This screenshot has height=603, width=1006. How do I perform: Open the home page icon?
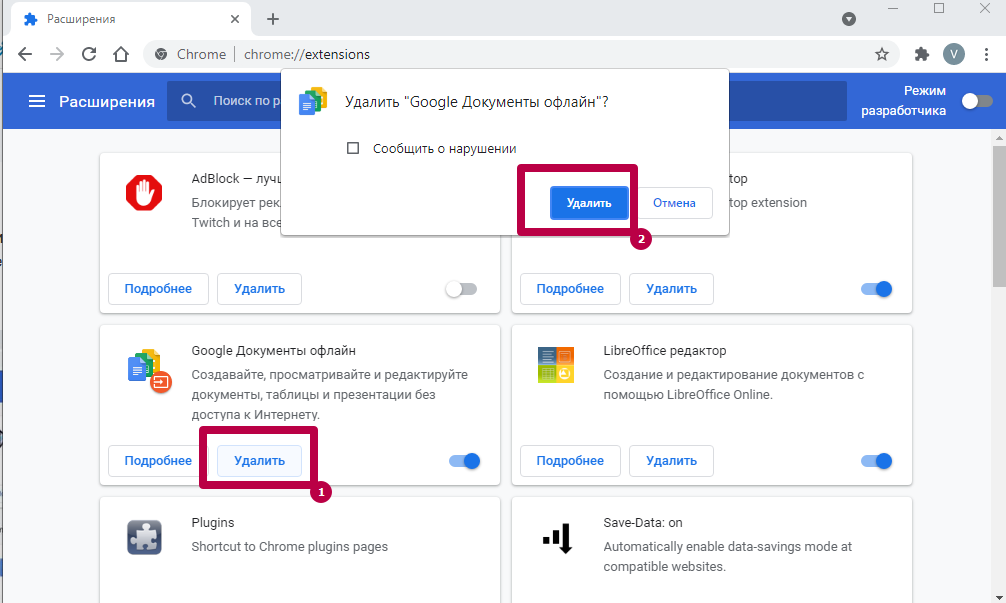coord(121,55)
